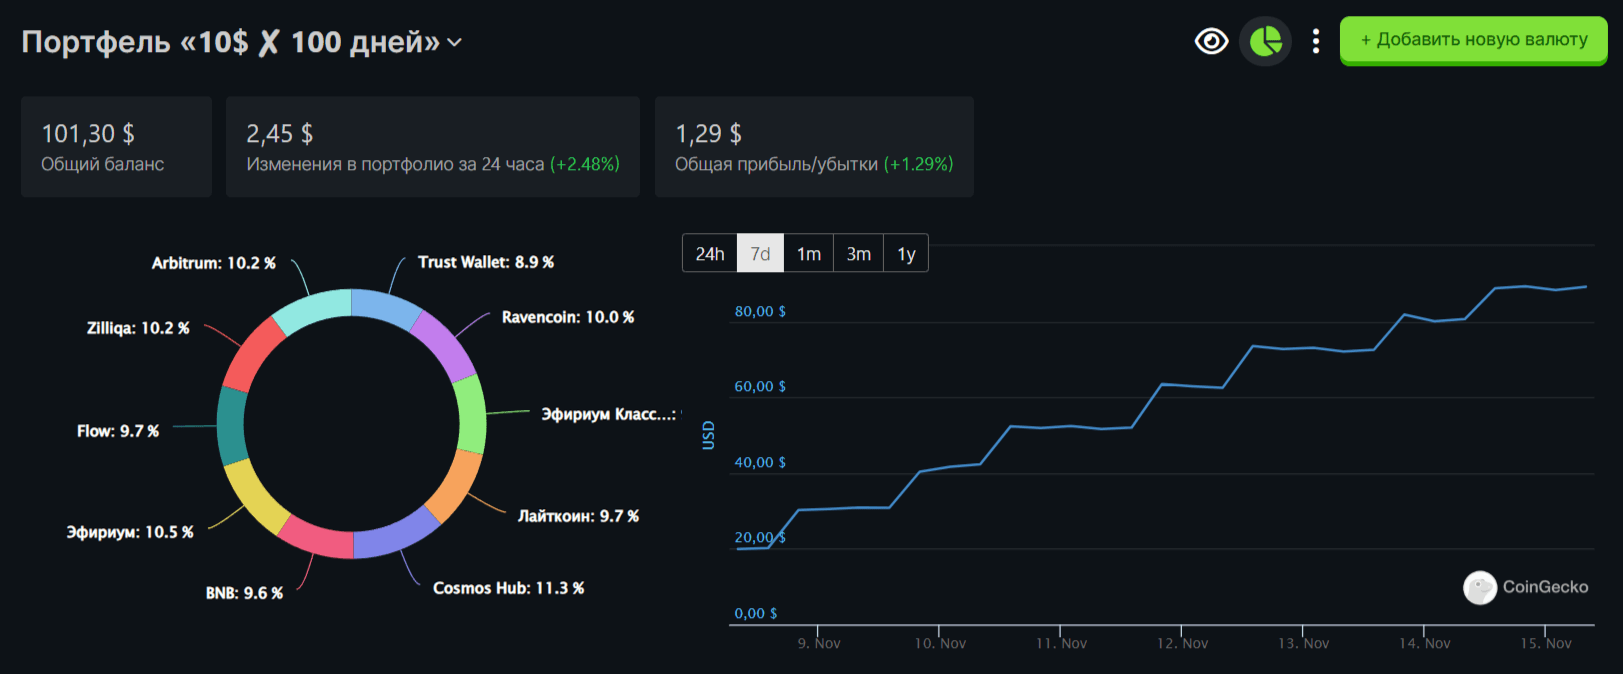
Task: Click the 'Arbitrum: 10.2 %' label
Action: click(x=213, y=263)
